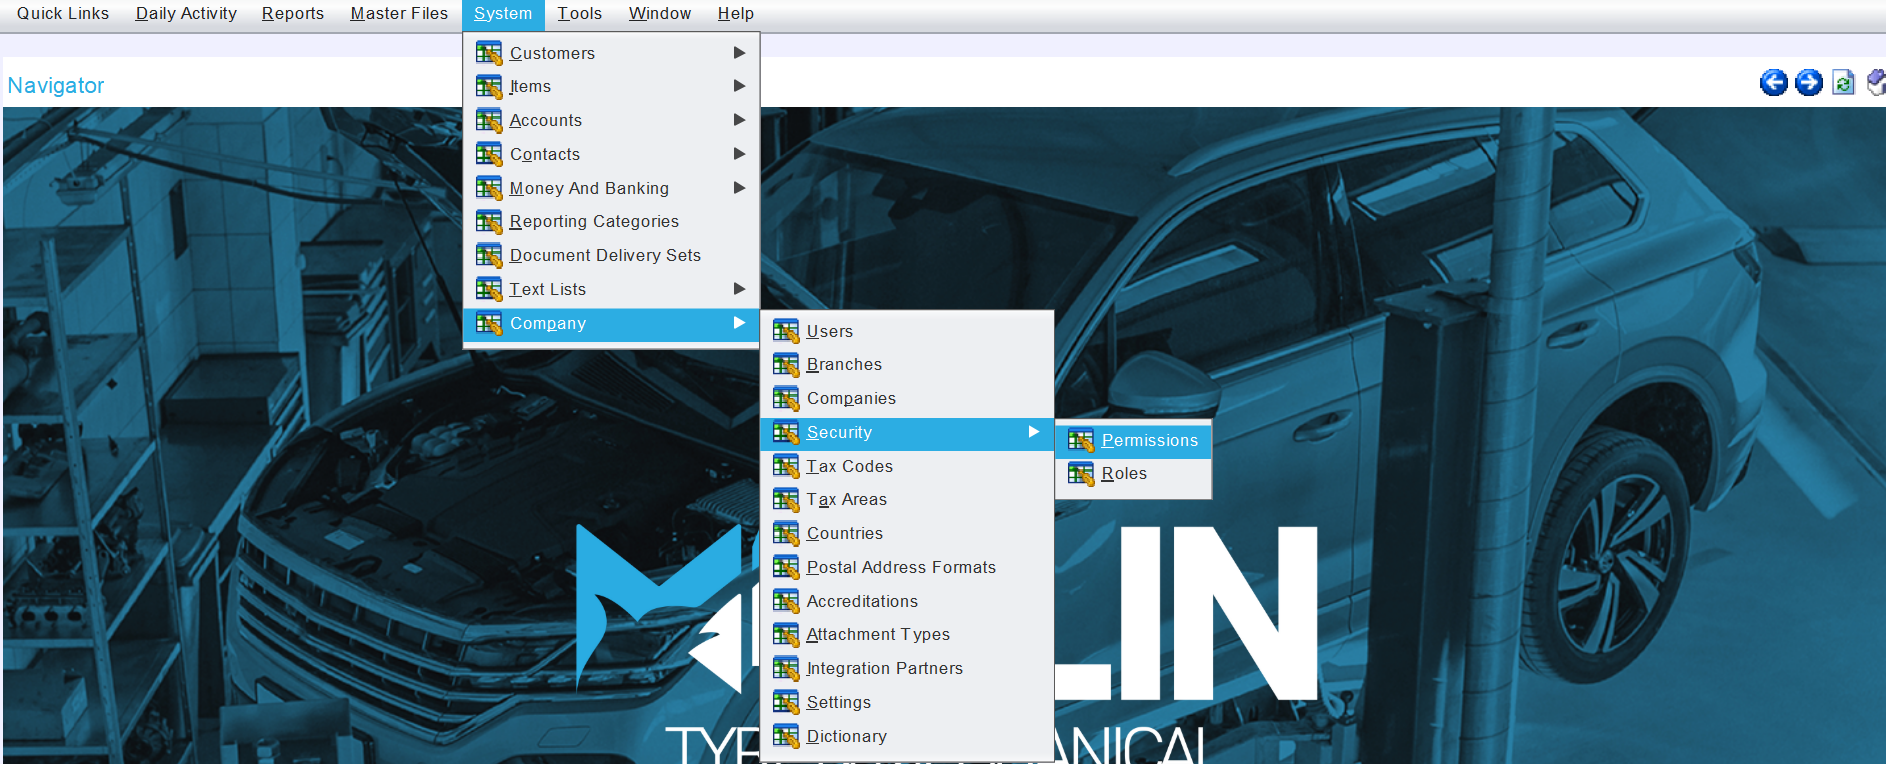Image resolution: width=1886 pixels, height=764 pixels.
Task: Expand the Customers submenu arrow
Action: point(739,53)
